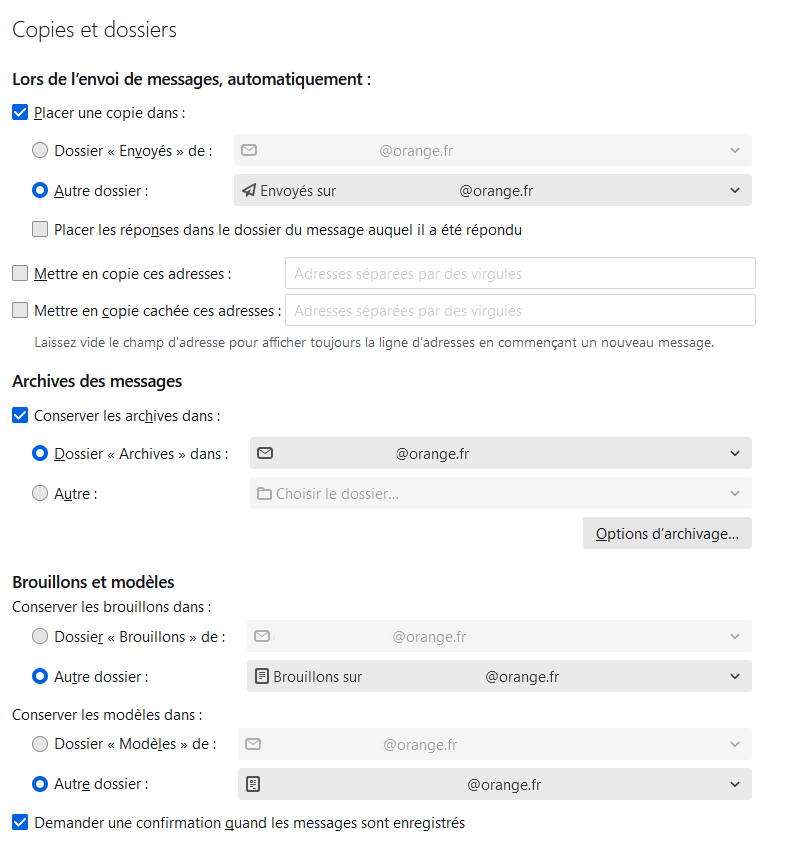The width and height of the screenshot is (804, 866).
Task: Click the folder icon beside Choisir le dossier
Action: [x=264, y=493]
